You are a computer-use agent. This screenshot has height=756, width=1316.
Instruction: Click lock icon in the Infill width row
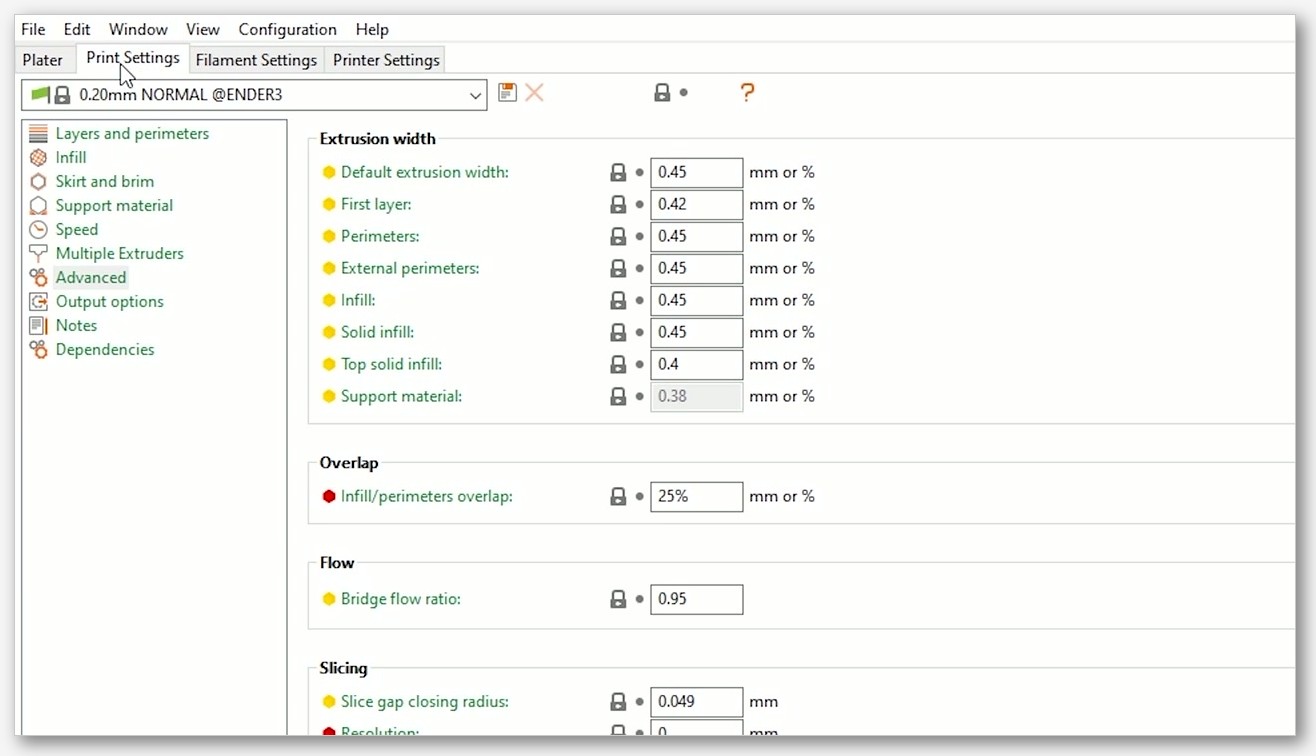tap(618, 301)
